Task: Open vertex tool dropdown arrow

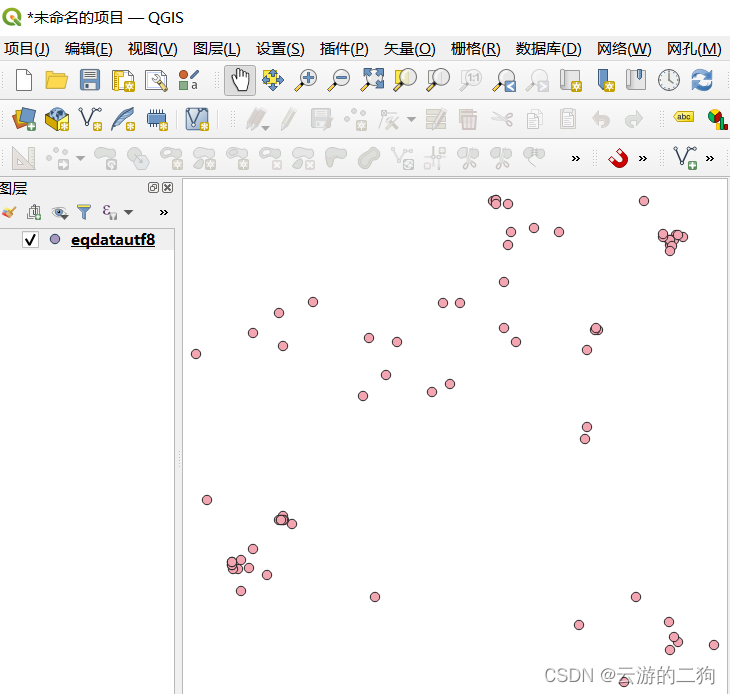Action: 412,120
